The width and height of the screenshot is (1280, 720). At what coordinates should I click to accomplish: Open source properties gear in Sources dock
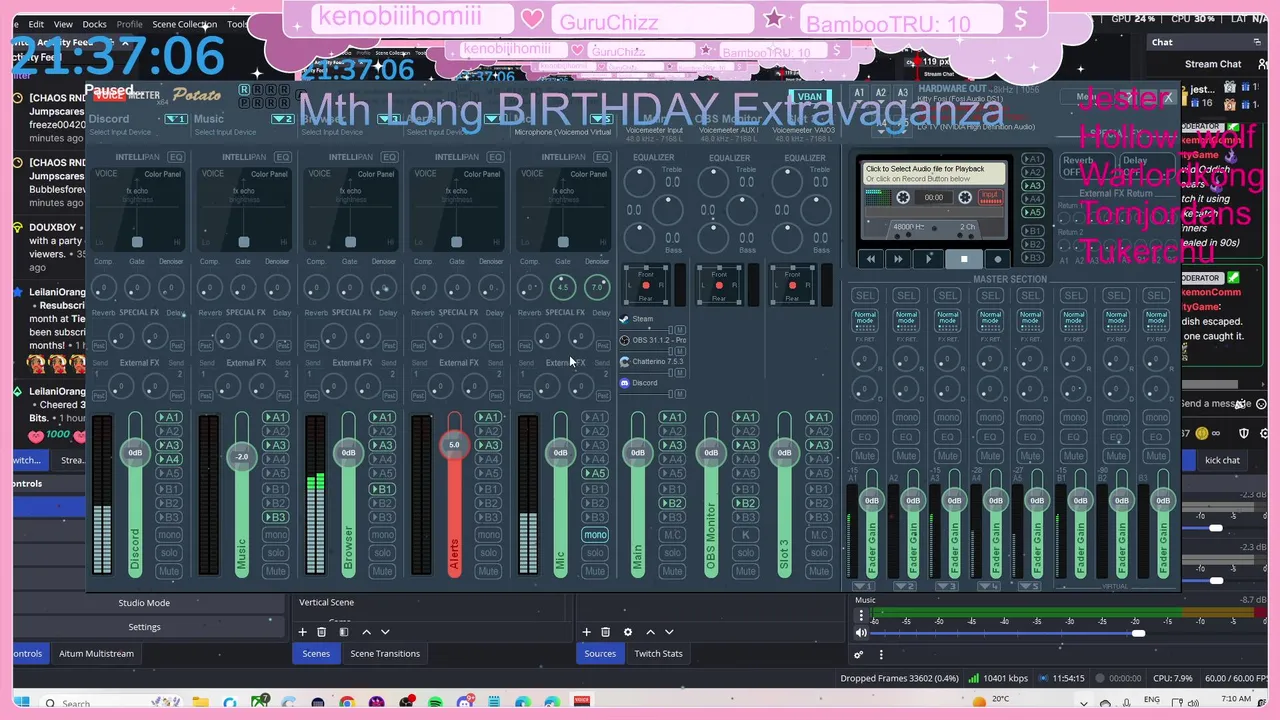coord(628,632)
